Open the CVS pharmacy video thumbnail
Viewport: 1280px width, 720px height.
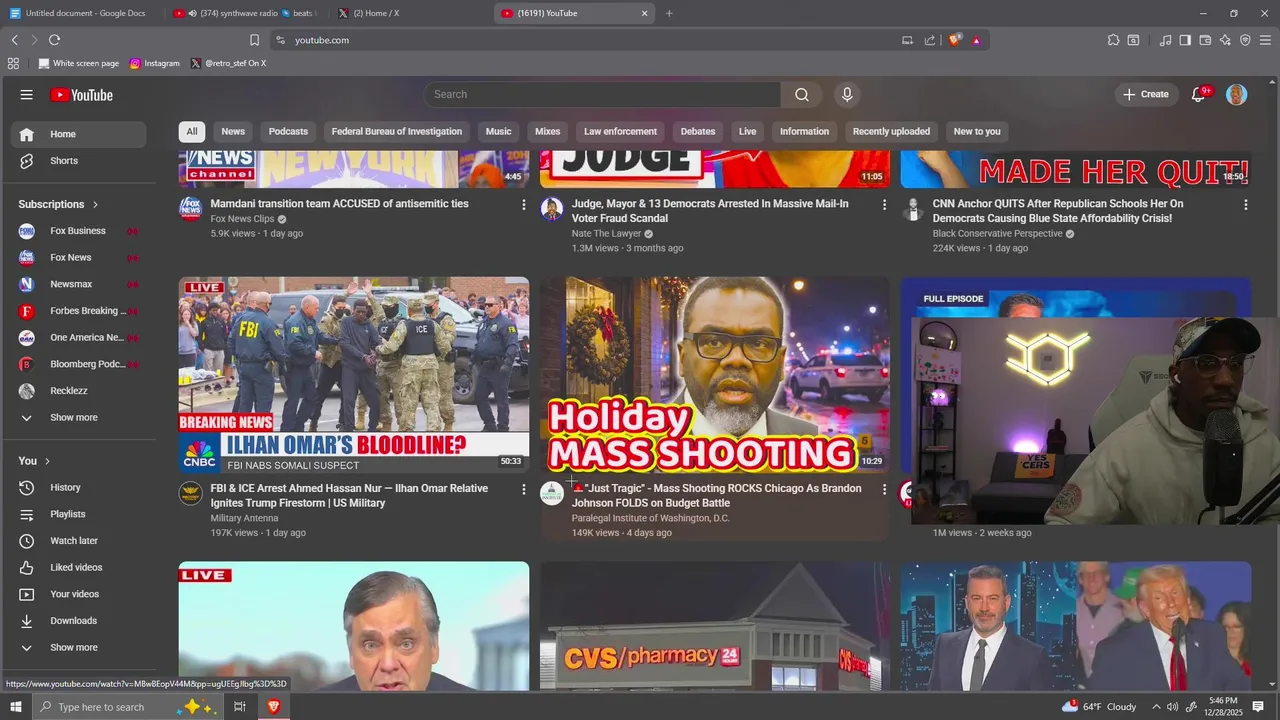tap(715, 626)
